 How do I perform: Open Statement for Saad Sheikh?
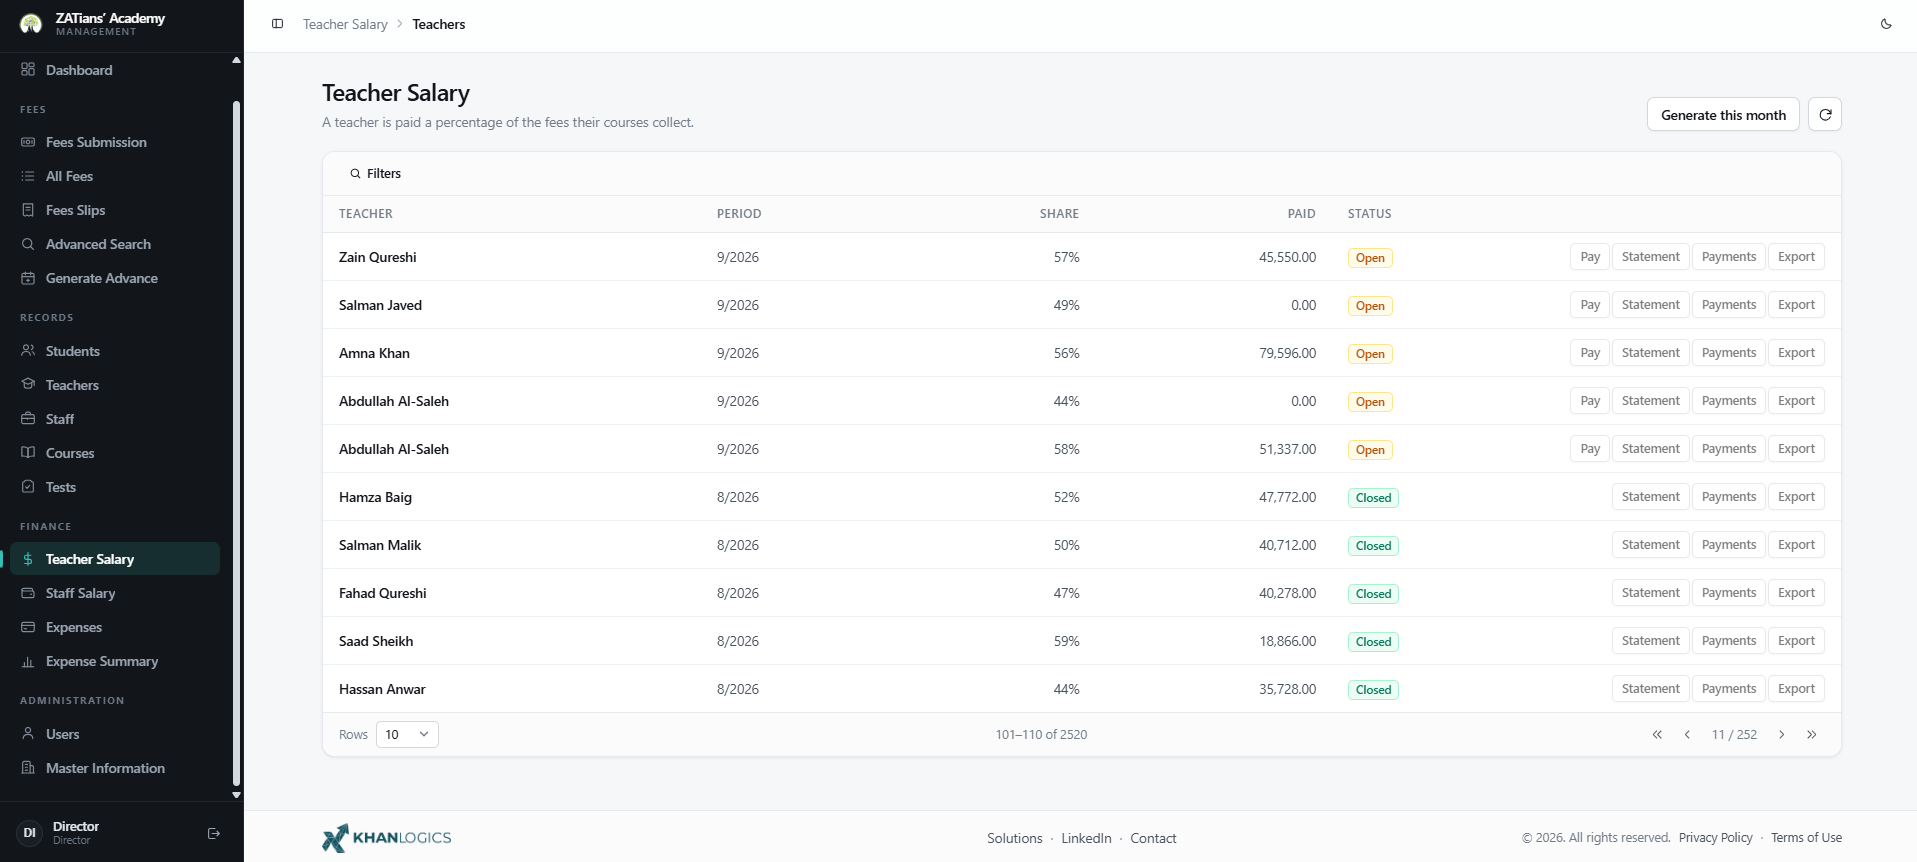click(x=1650, y=641)
